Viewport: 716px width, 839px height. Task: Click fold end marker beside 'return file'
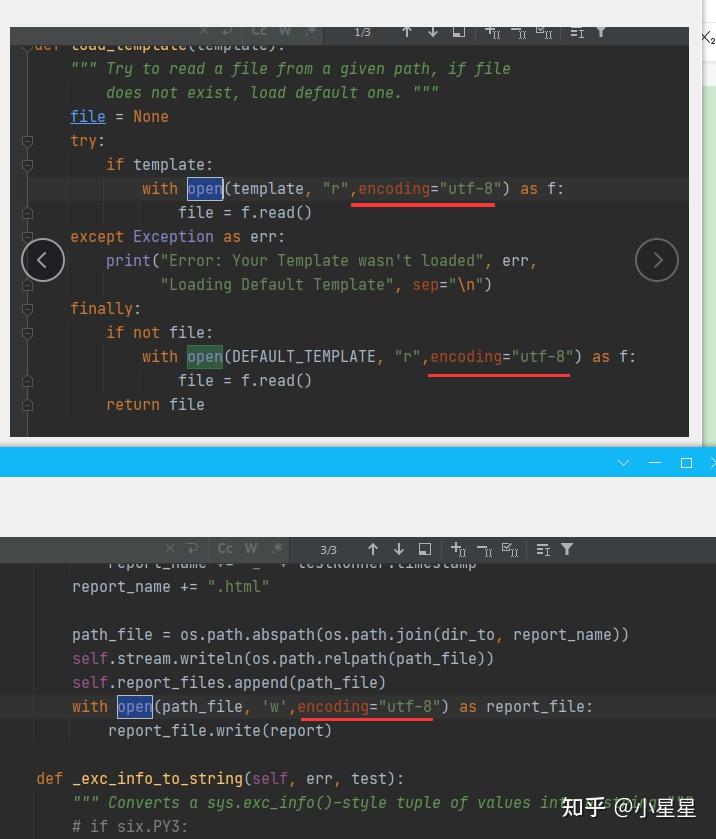coord(28,405)
